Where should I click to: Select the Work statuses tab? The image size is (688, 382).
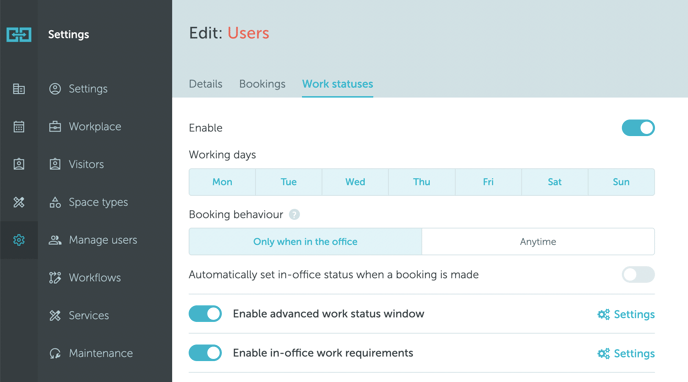tap(337, 84)
